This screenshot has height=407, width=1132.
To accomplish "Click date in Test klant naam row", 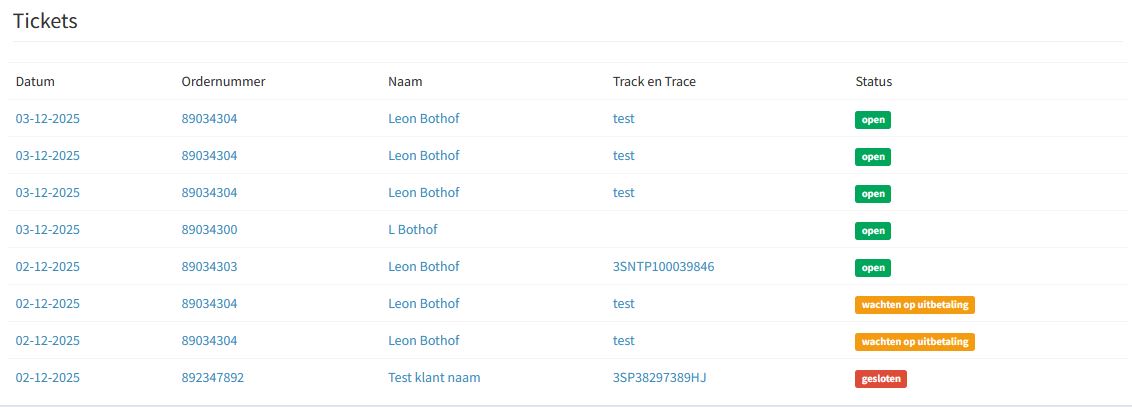I will coord(47,378).
